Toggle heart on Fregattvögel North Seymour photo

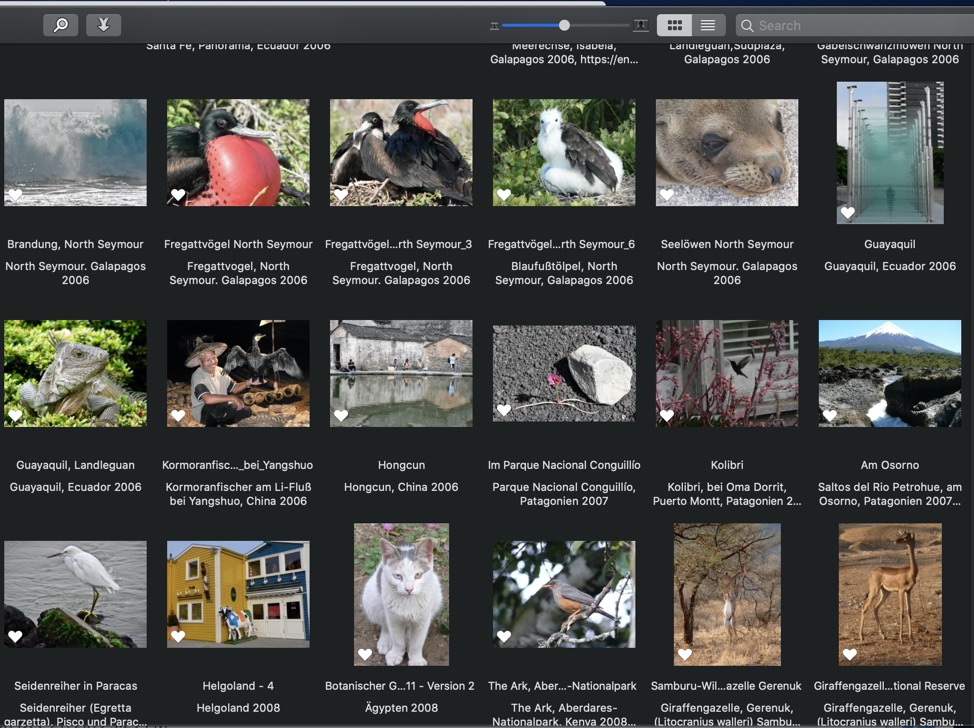click(178, 195)
